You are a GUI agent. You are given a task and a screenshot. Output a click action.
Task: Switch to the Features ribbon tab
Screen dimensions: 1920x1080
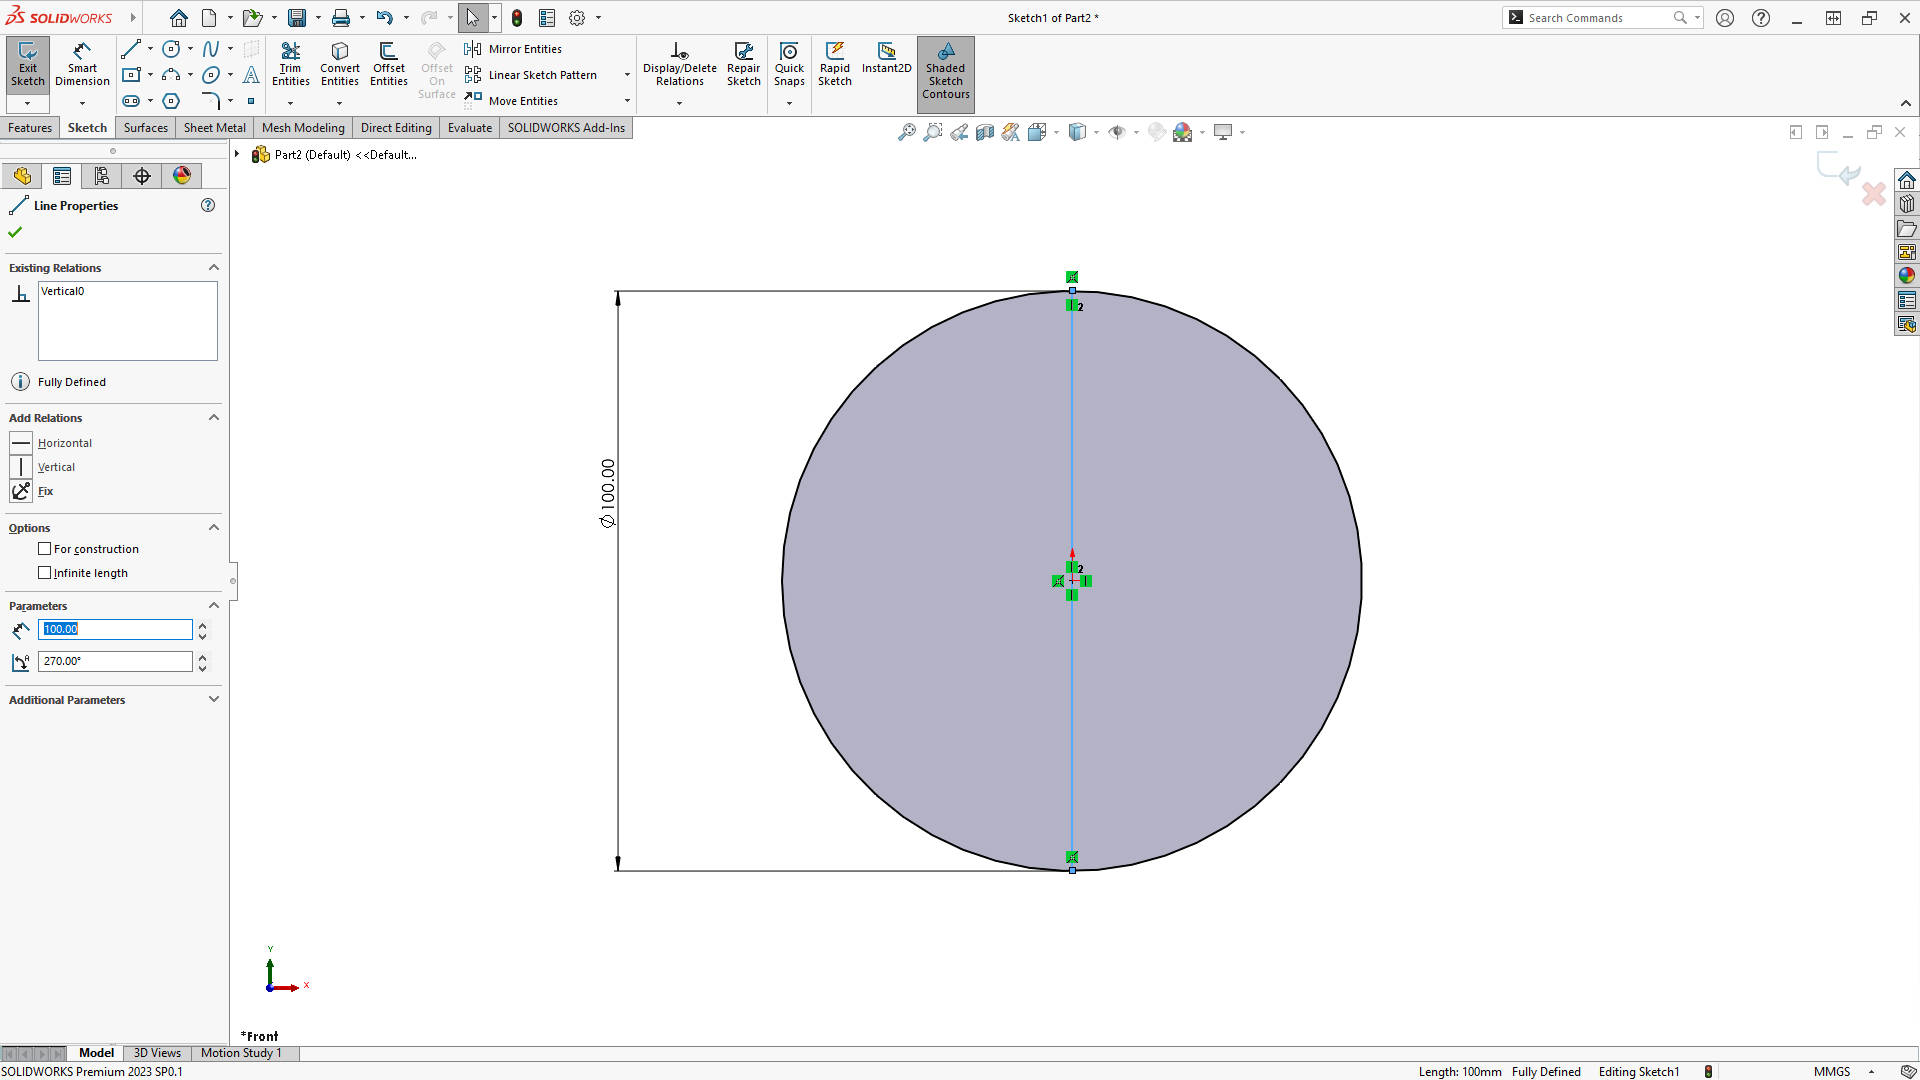[29, 127]
